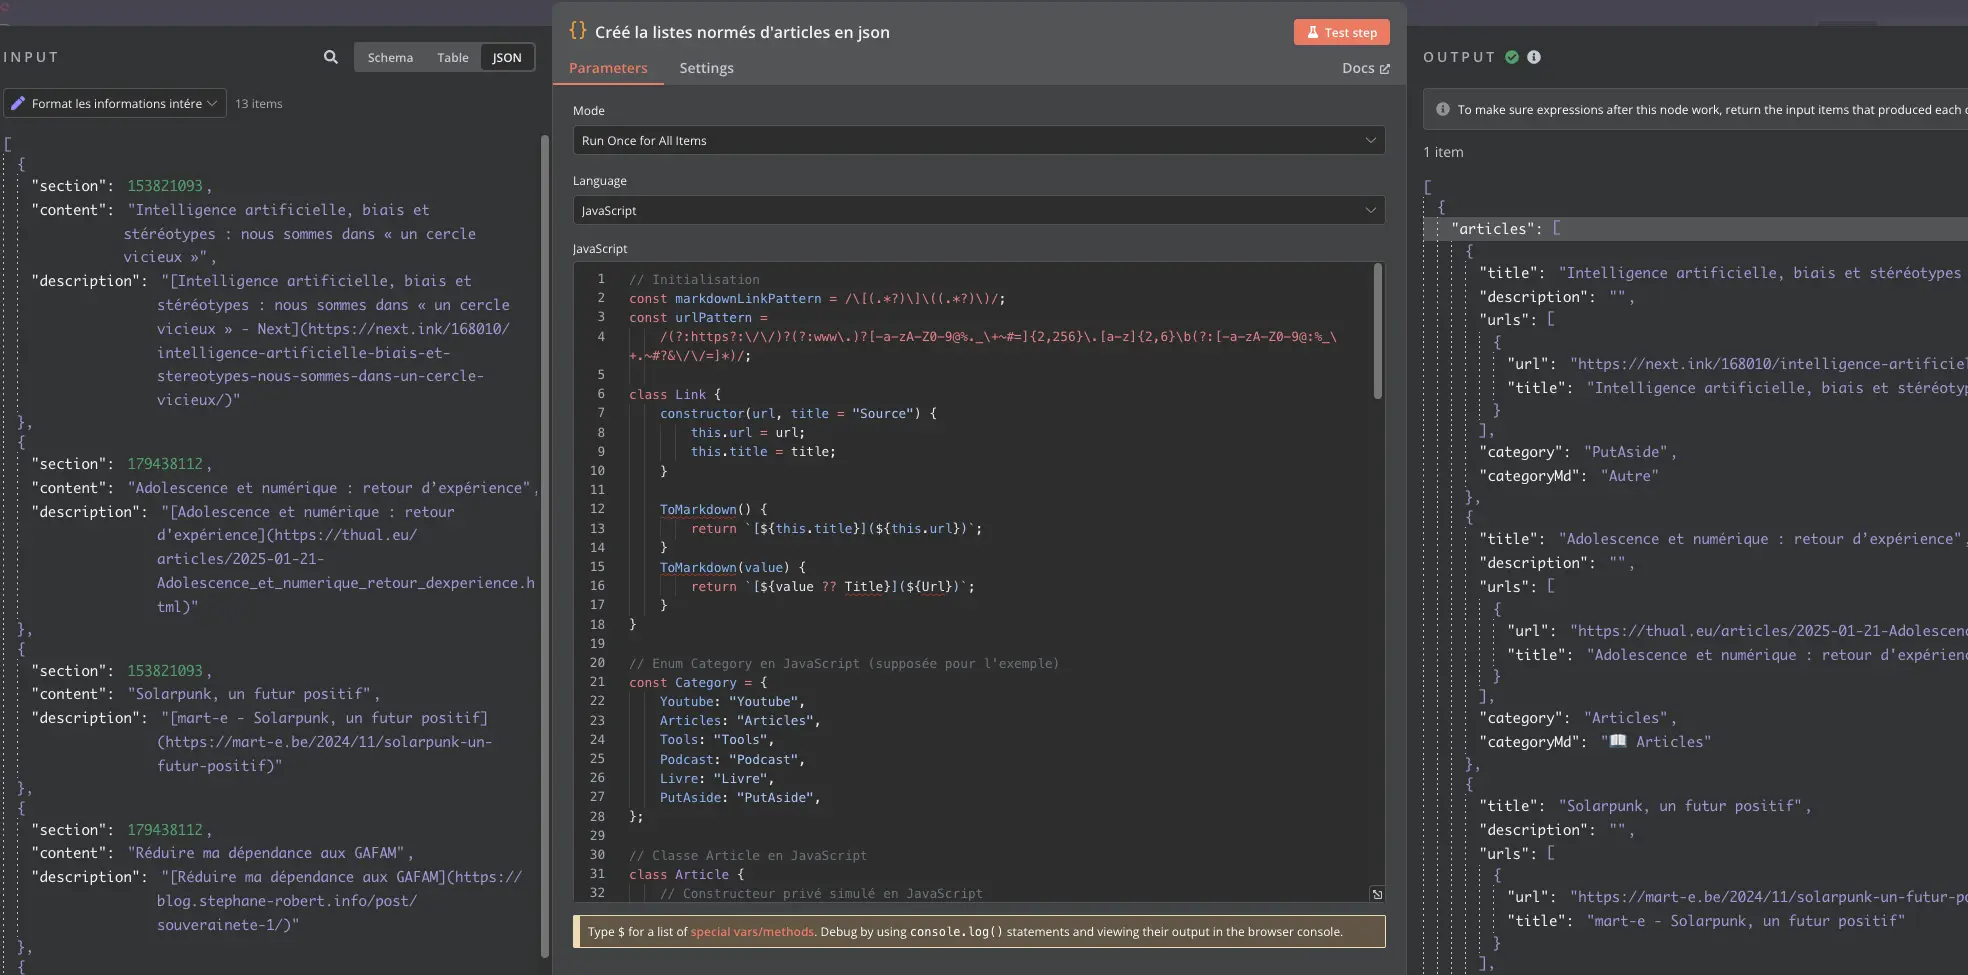Click input content "Solarpunk, un futur positif"

(x=249, y=693)
